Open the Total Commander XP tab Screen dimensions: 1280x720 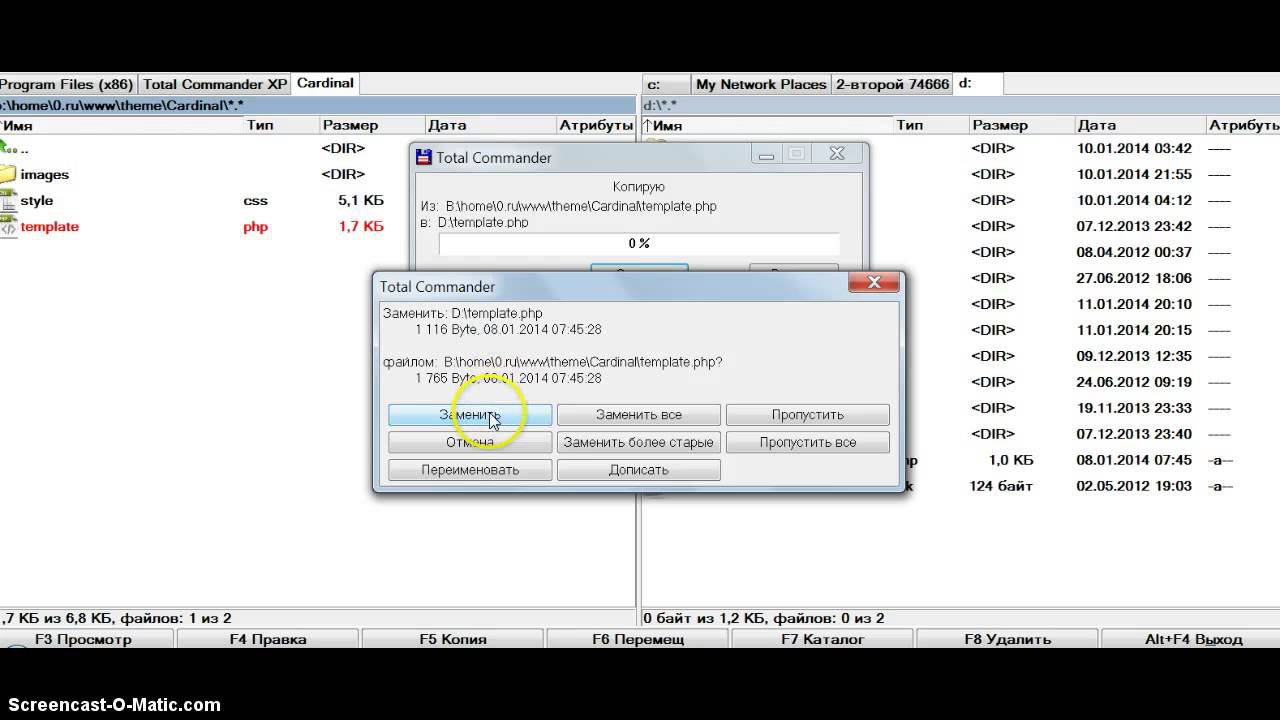215,84
